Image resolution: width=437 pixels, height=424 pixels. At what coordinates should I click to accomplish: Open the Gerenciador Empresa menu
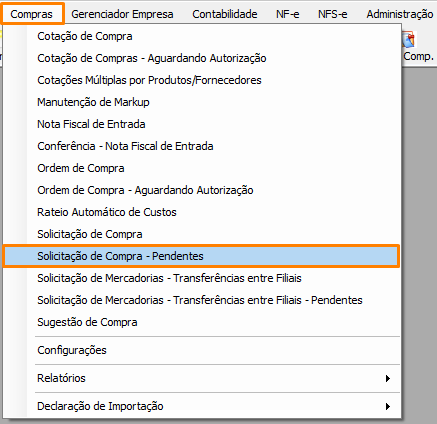pos(122,14)
